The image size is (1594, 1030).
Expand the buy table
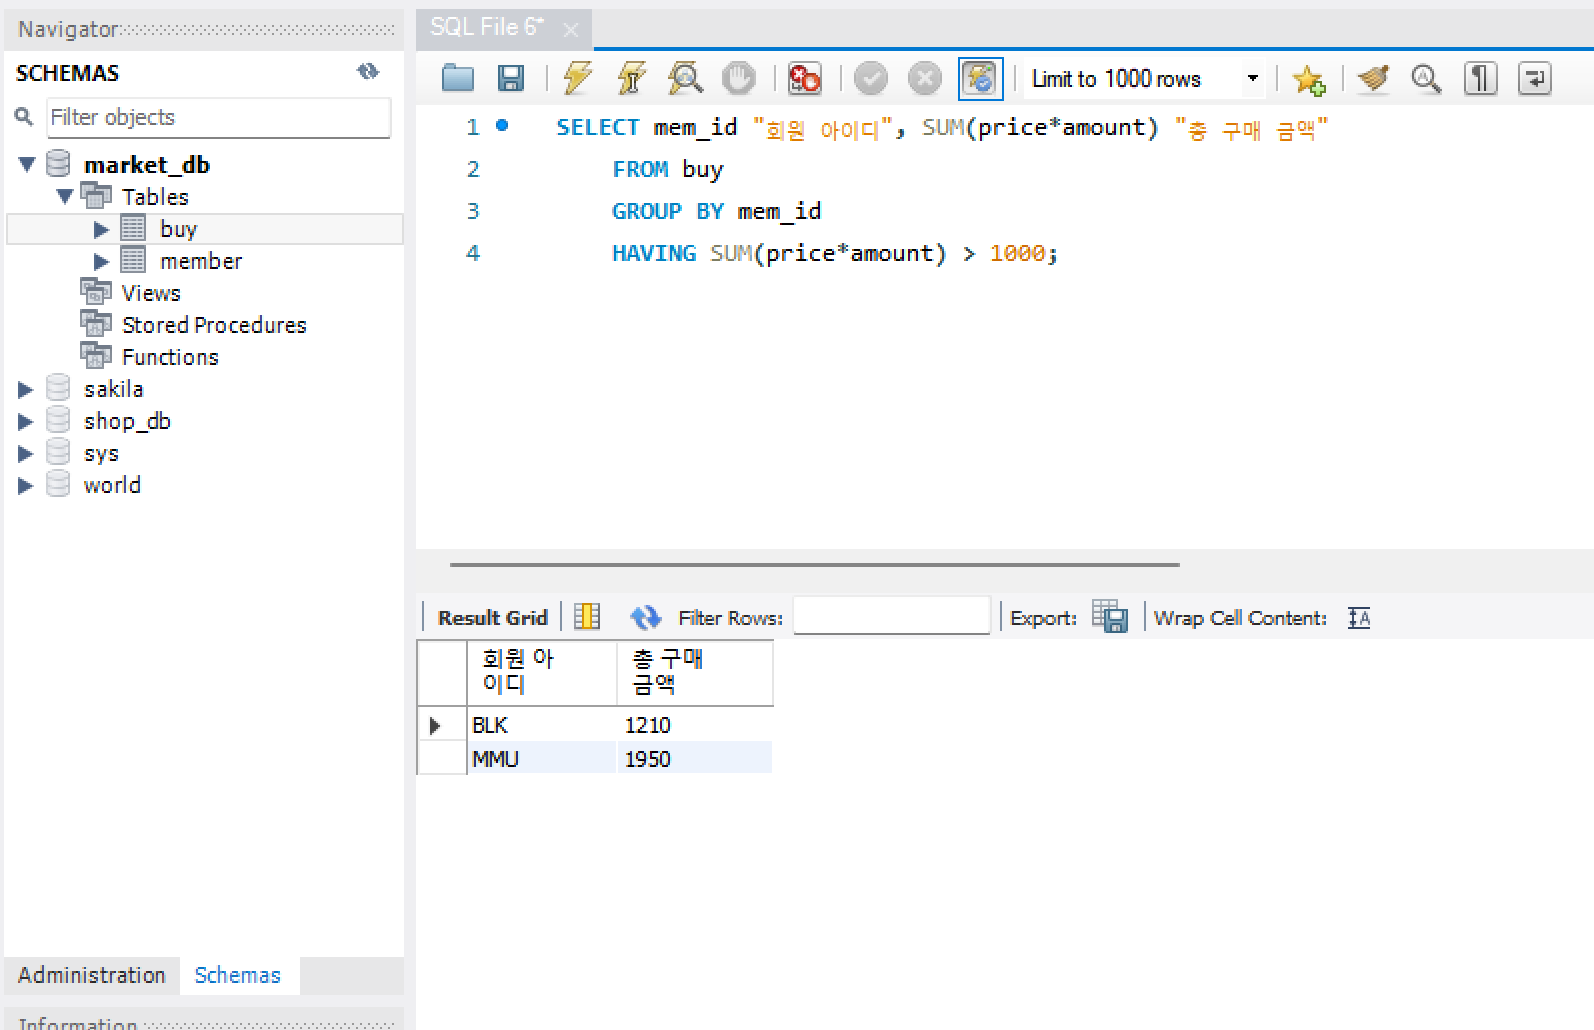[x=101, y=229]
